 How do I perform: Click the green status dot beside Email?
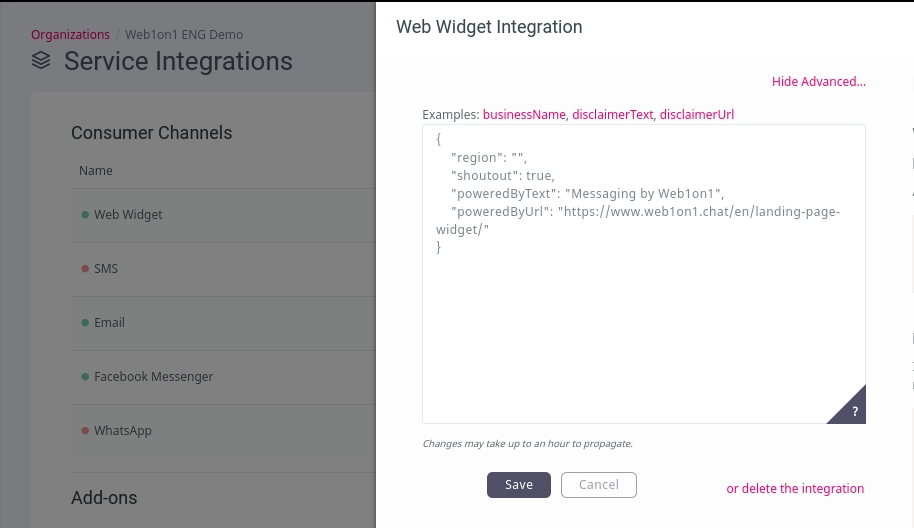85,322
